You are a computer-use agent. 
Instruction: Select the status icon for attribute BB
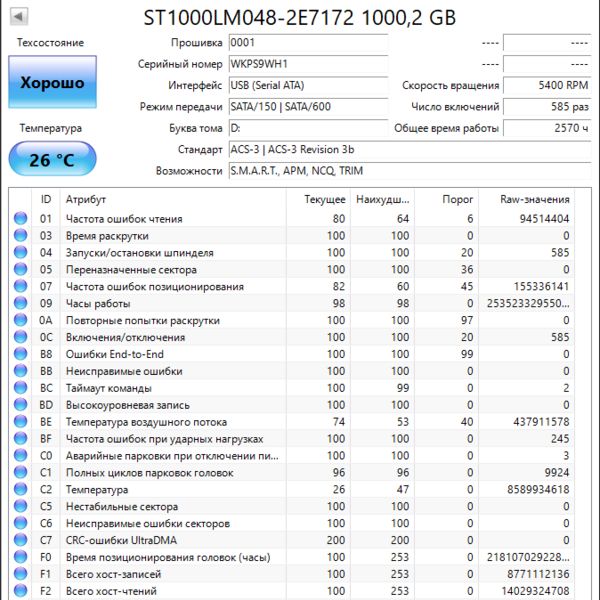pos(20,370)
